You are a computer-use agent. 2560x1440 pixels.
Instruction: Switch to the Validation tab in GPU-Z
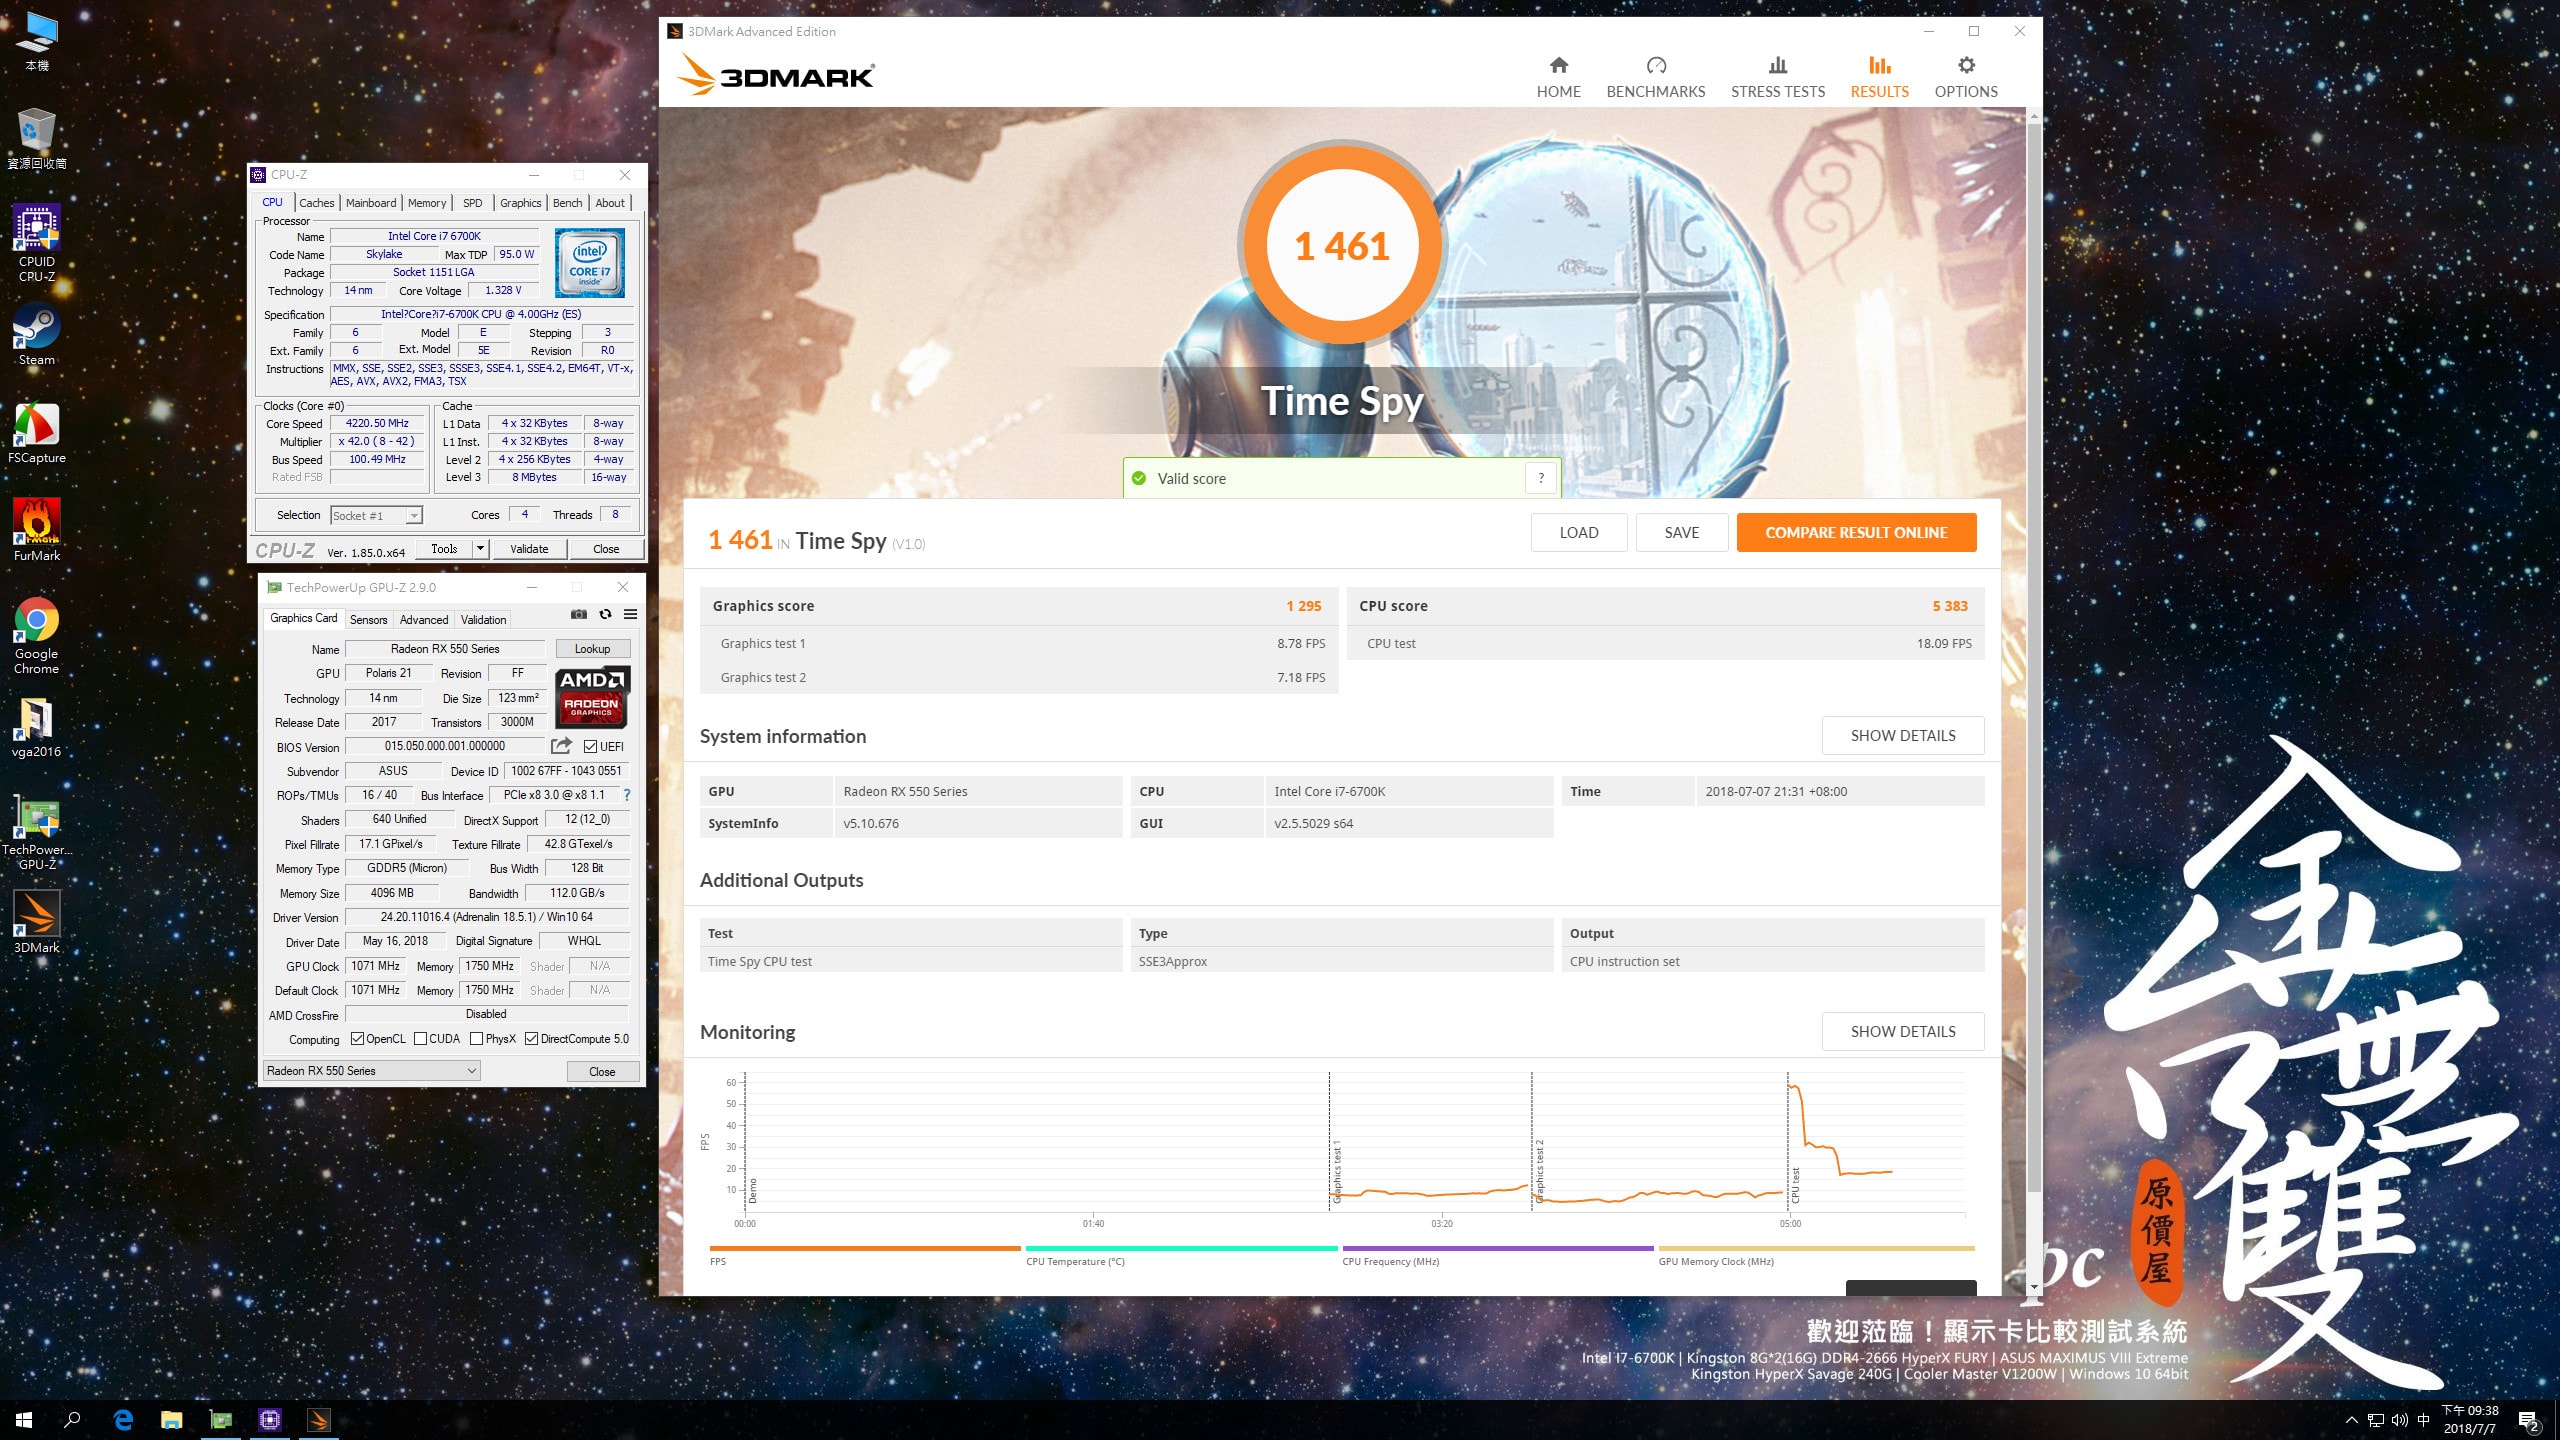tap(484, 620)
